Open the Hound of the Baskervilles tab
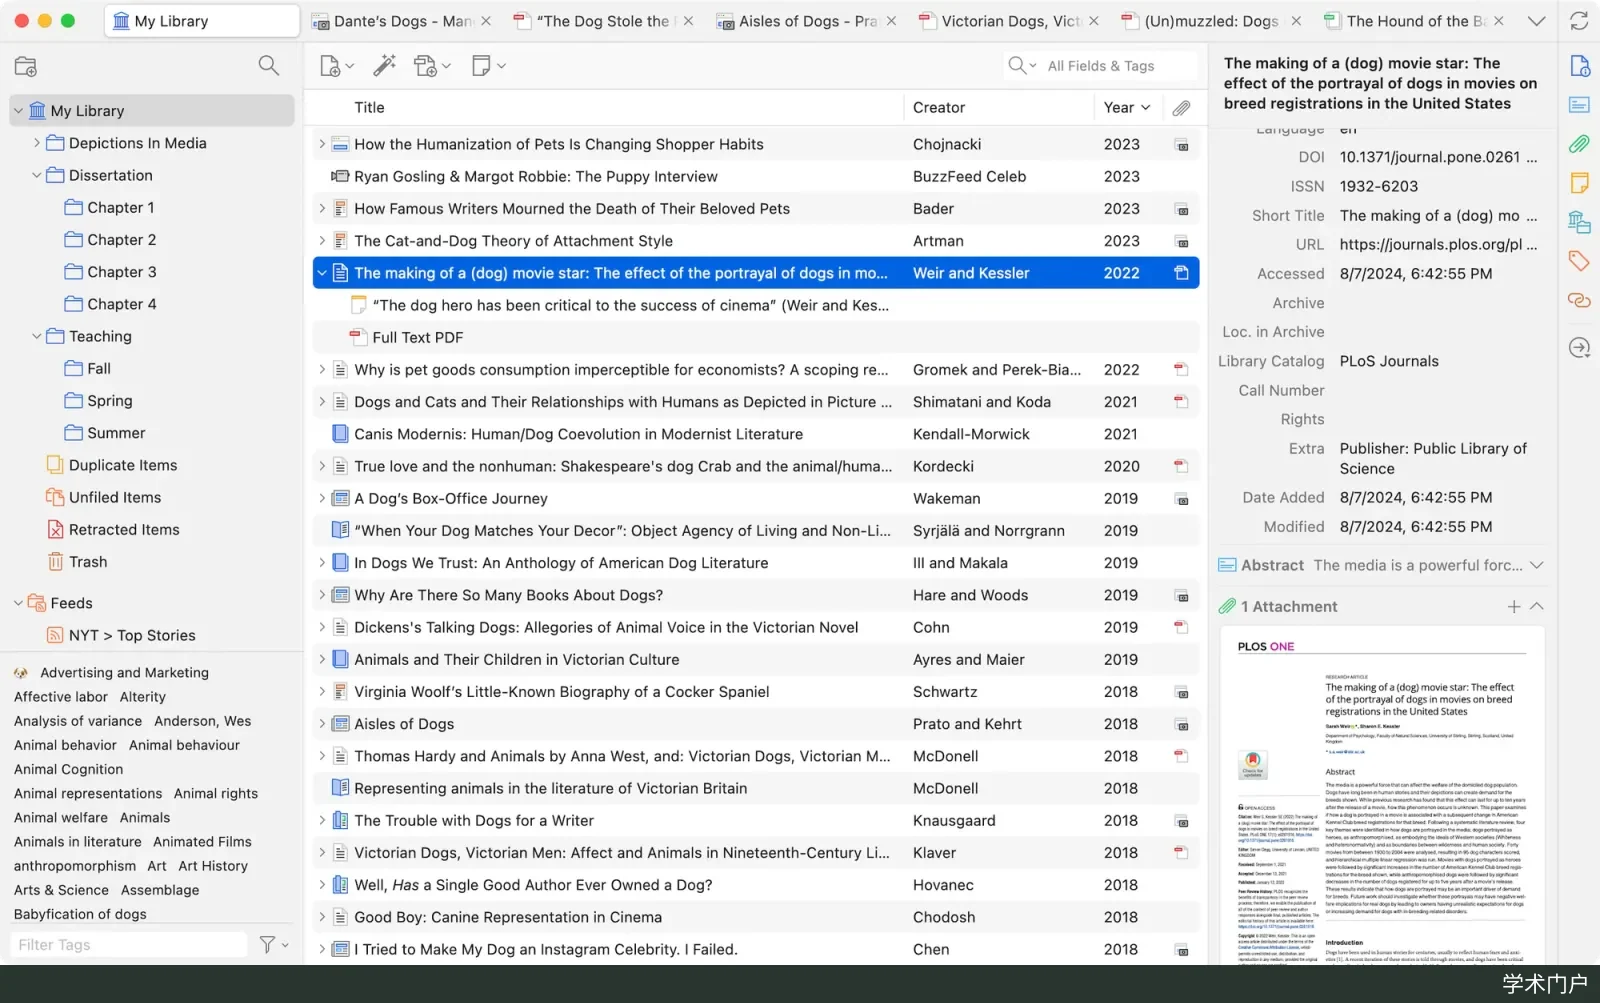Viewport: 1600px width, 1003px height. (x=1414, y=21)
